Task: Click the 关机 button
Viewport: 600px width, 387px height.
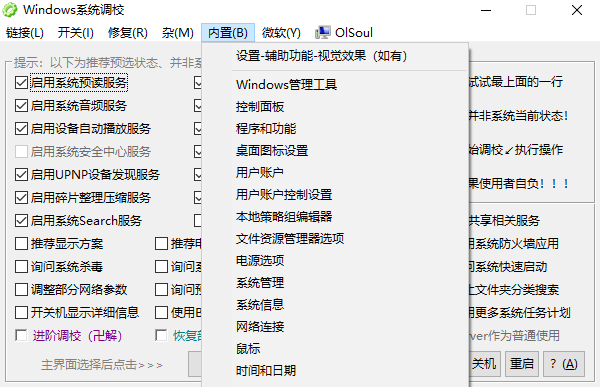Action: 485,364
